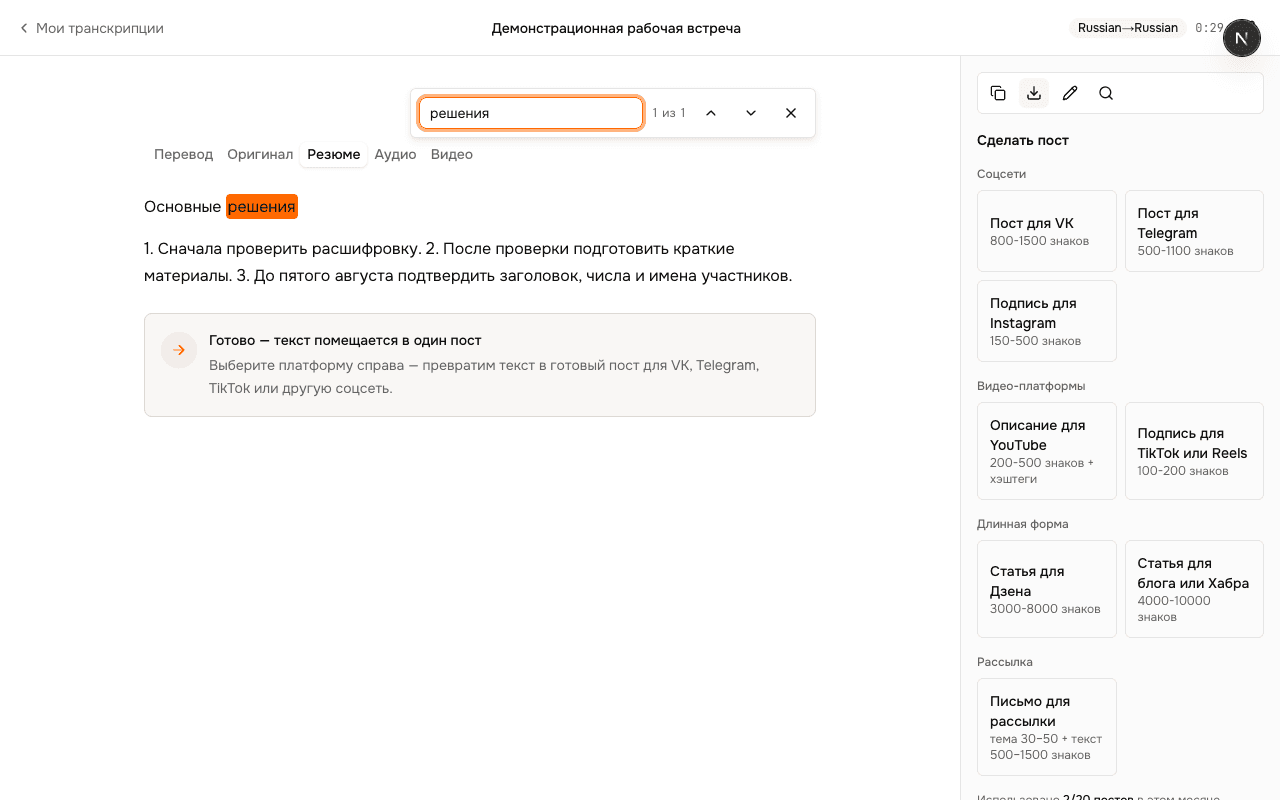Open the Видео tab

pyautogui.click(x=452, y=154)
